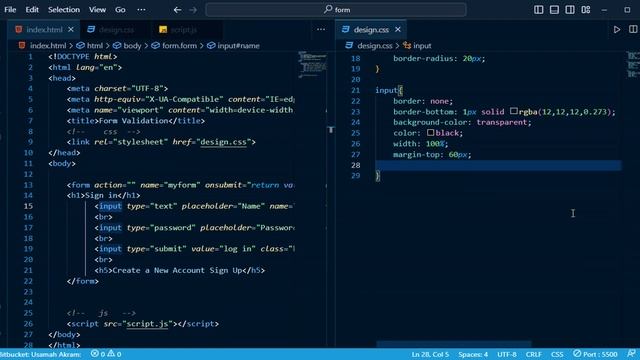Open rgba color swatch on border-bottom line

point(513,111)
